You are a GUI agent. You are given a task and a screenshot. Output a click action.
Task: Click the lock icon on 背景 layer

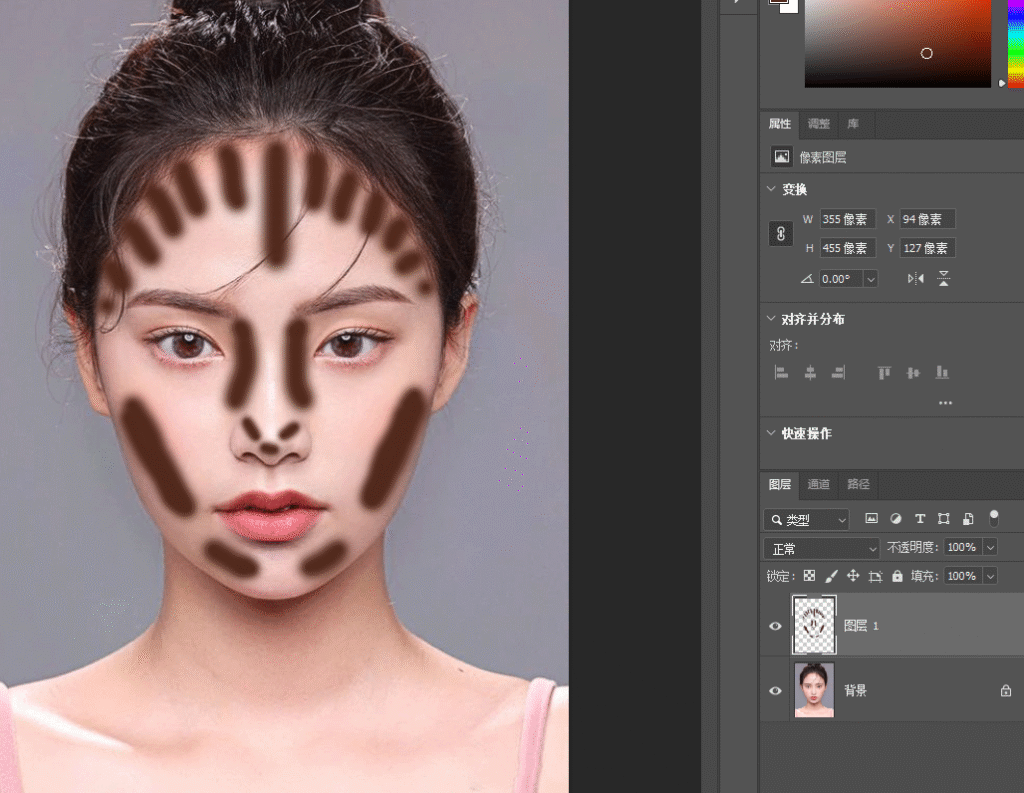coord(1006,690)
